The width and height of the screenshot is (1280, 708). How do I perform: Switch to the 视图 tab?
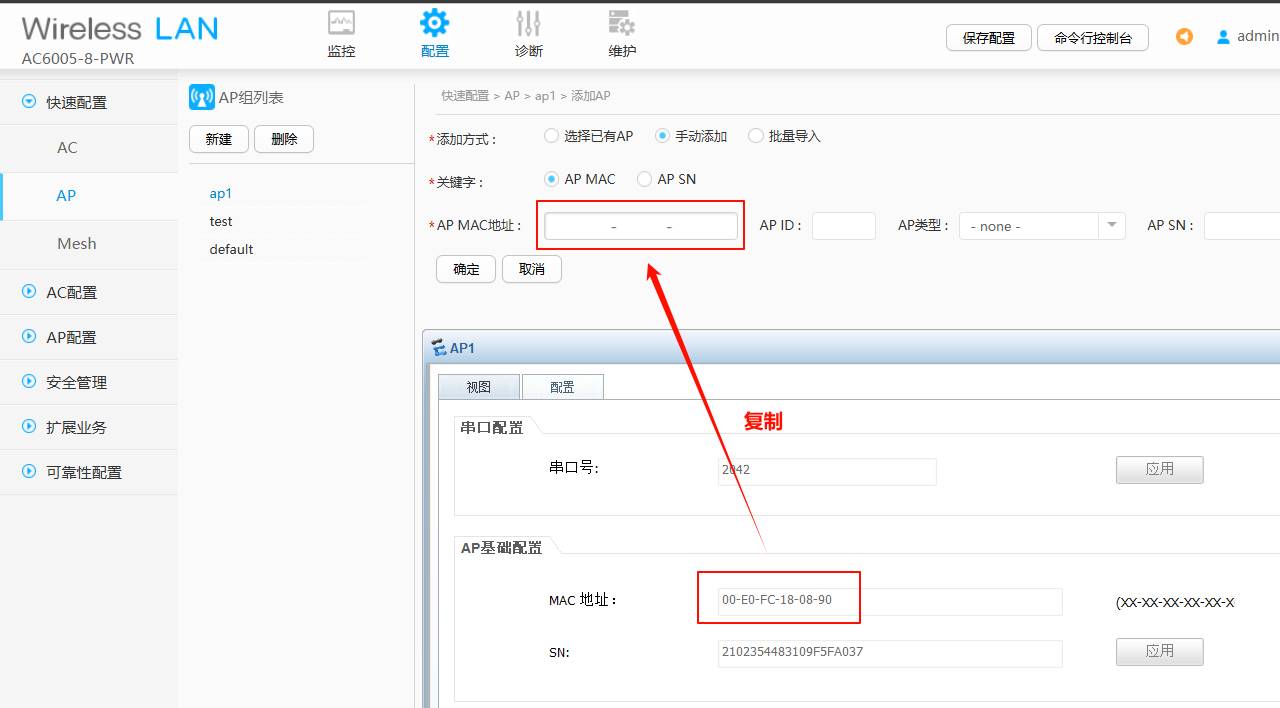(x=479, y=387)
